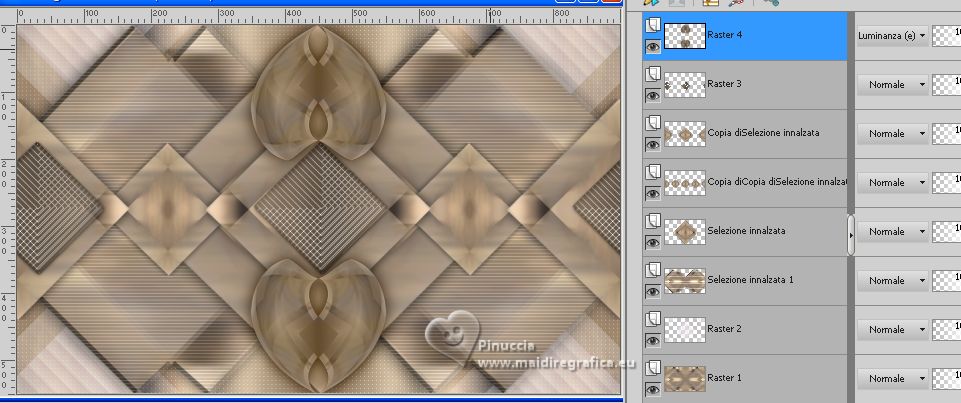
Task: Click the 'Raster 3' layer name
Action: (x=724, y=84)
